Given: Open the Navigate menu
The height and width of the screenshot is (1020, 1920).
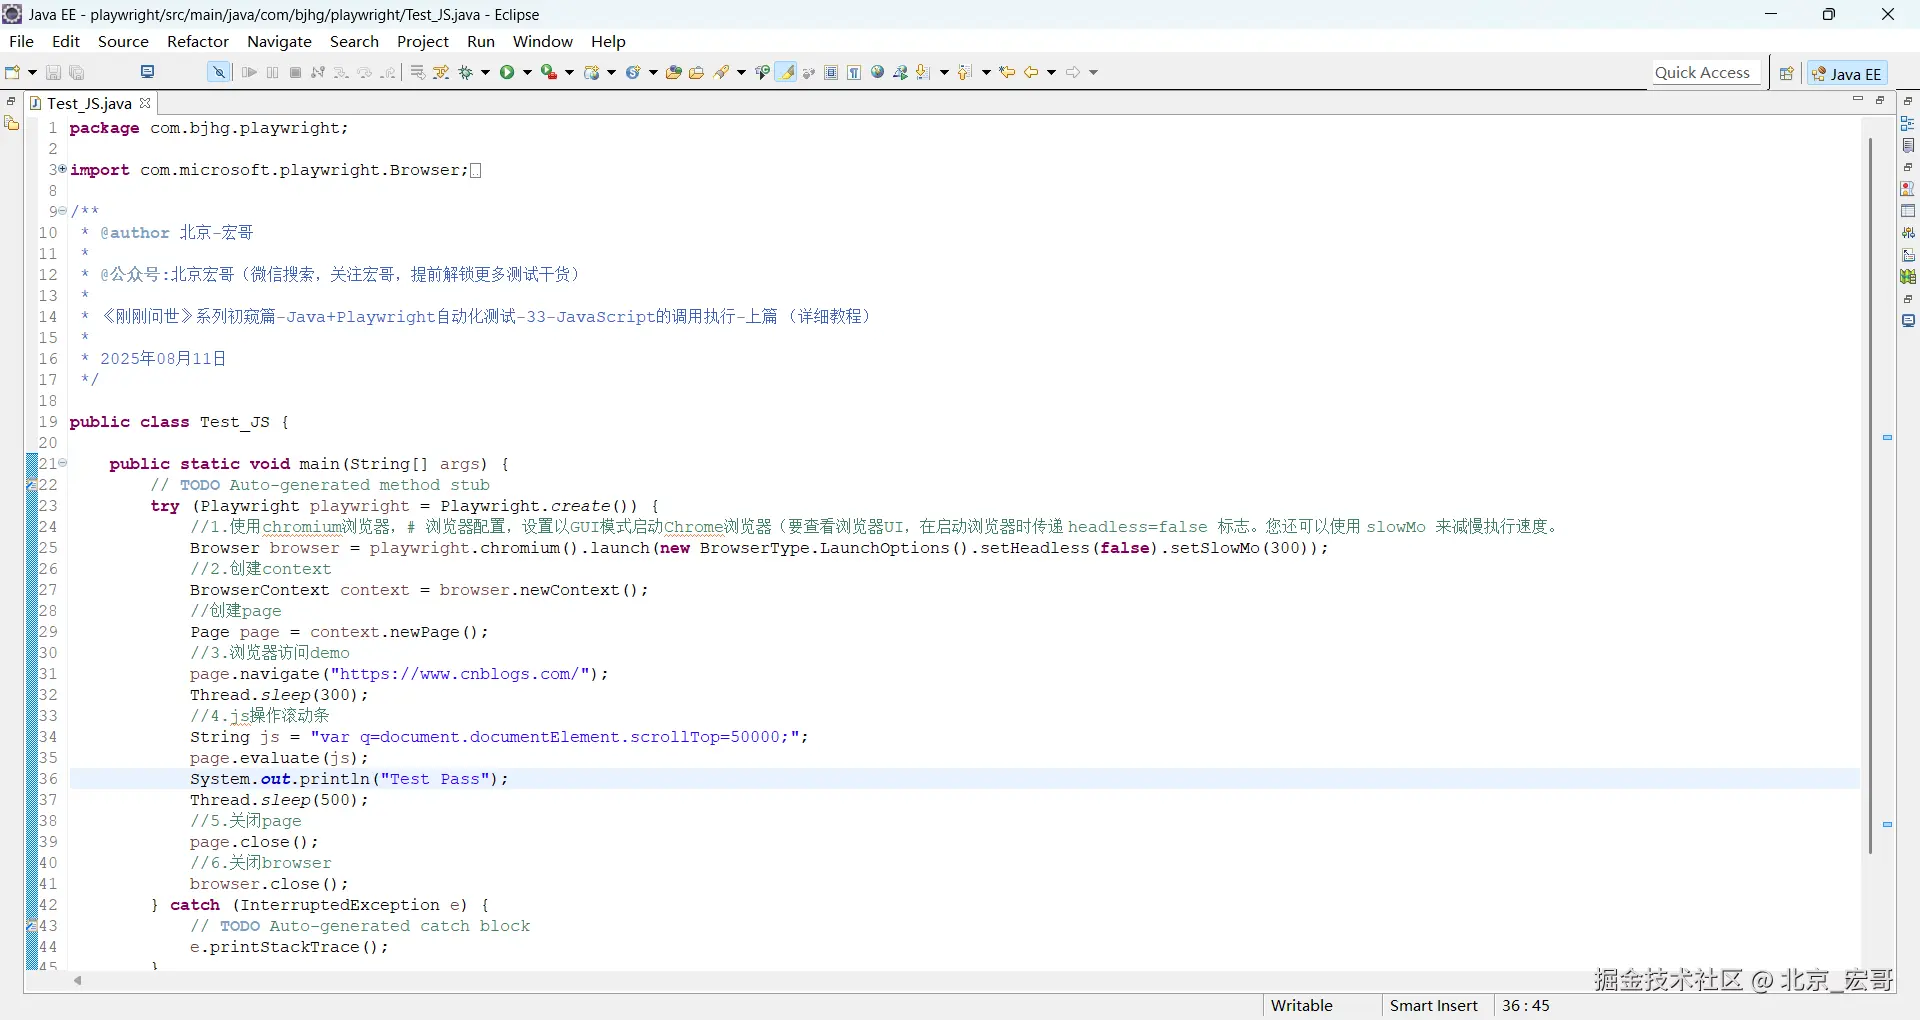Looking at the screenshot, I should [x=279, y=41].
